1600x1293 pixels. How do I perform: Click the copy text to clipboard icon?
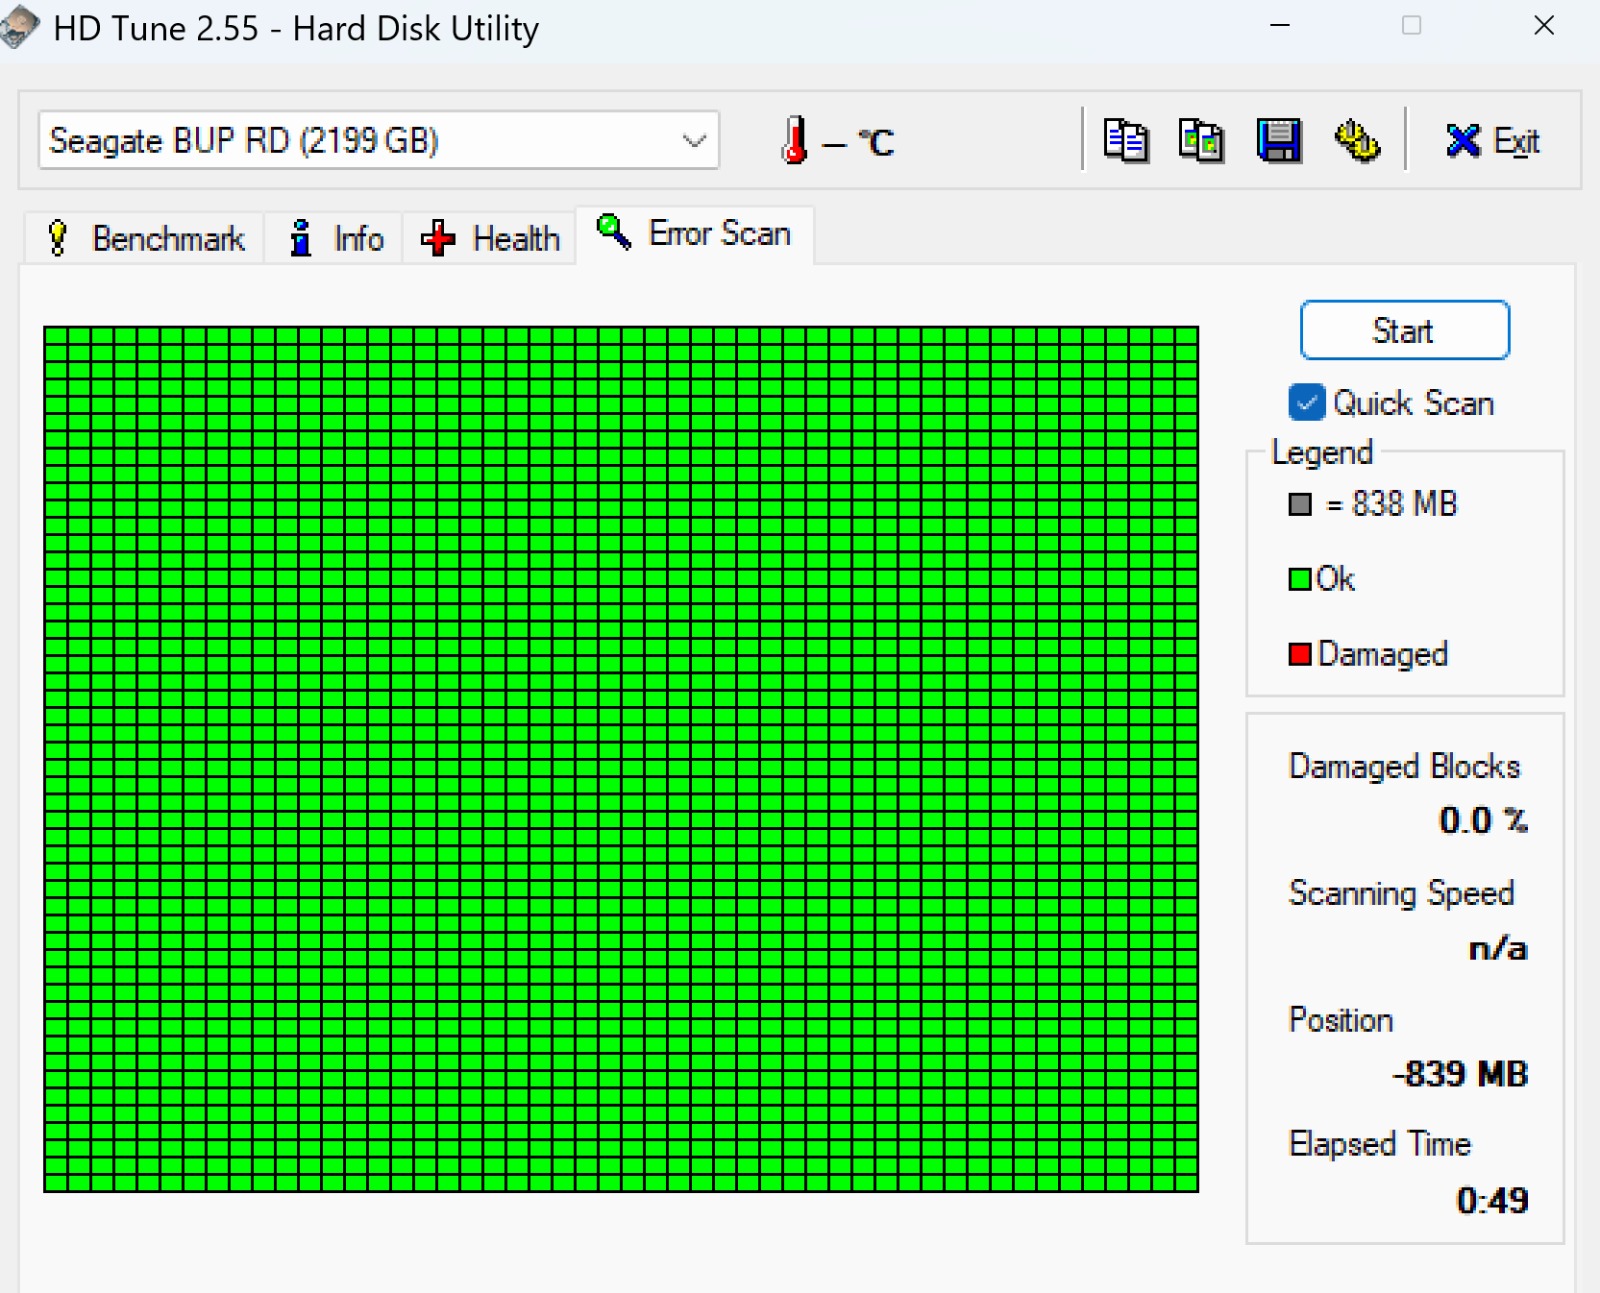pyautogui.click(x=1125, y=140)
